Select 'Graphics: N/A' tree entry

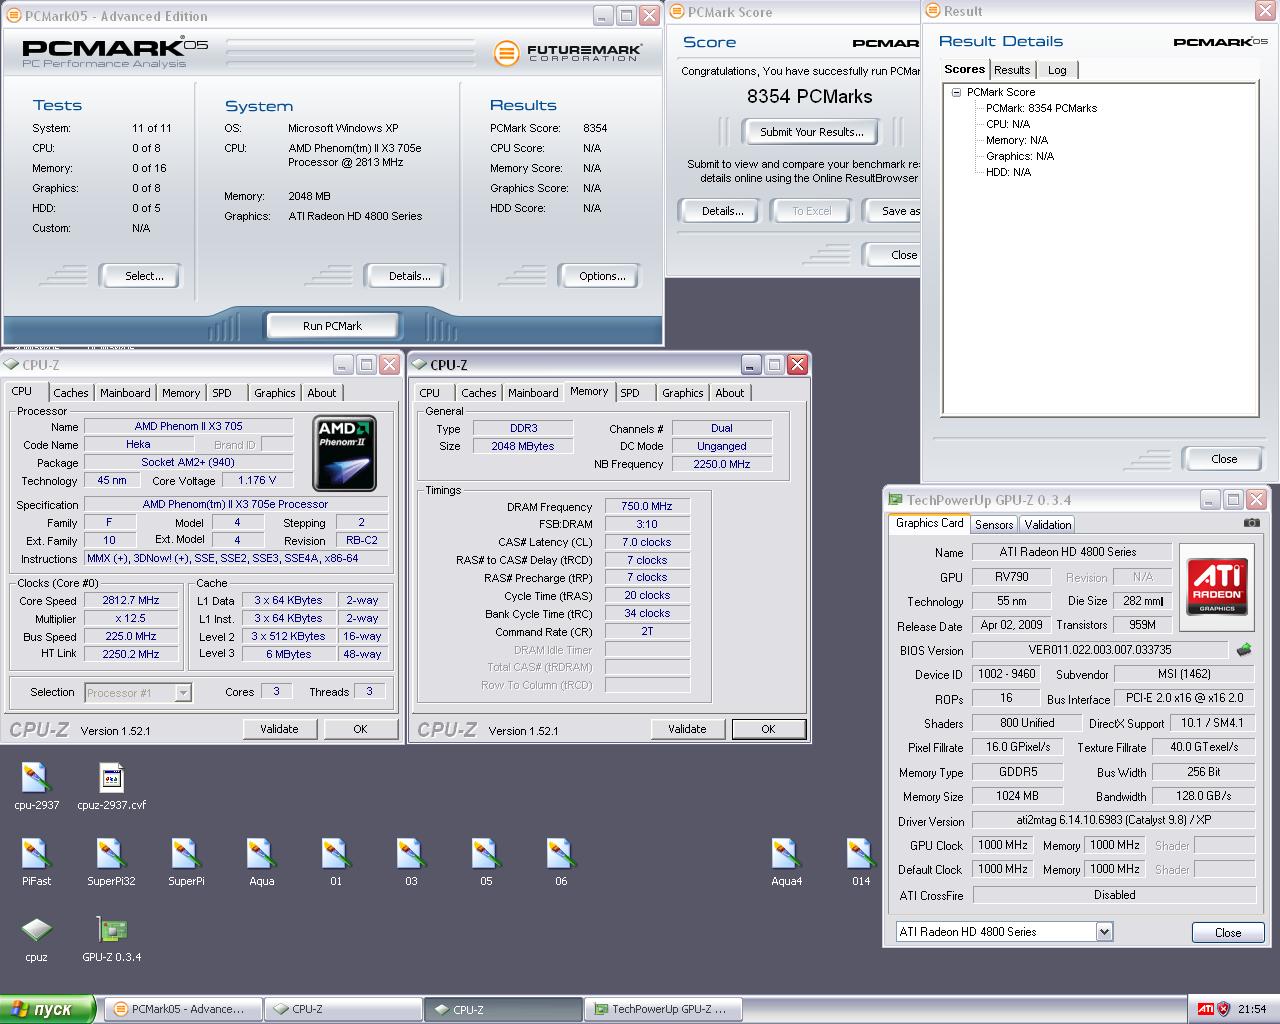(x=1019, y=156)
